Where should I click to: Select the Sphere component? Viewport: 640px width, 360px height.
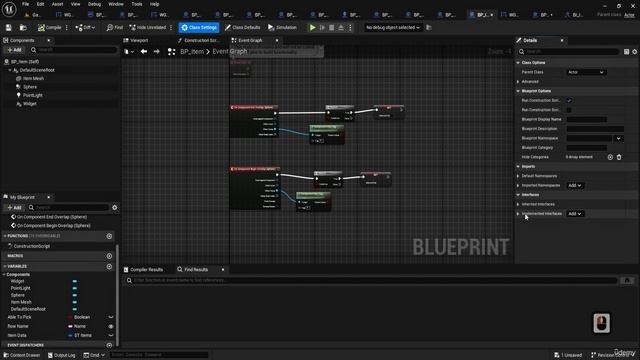point(30,87)
